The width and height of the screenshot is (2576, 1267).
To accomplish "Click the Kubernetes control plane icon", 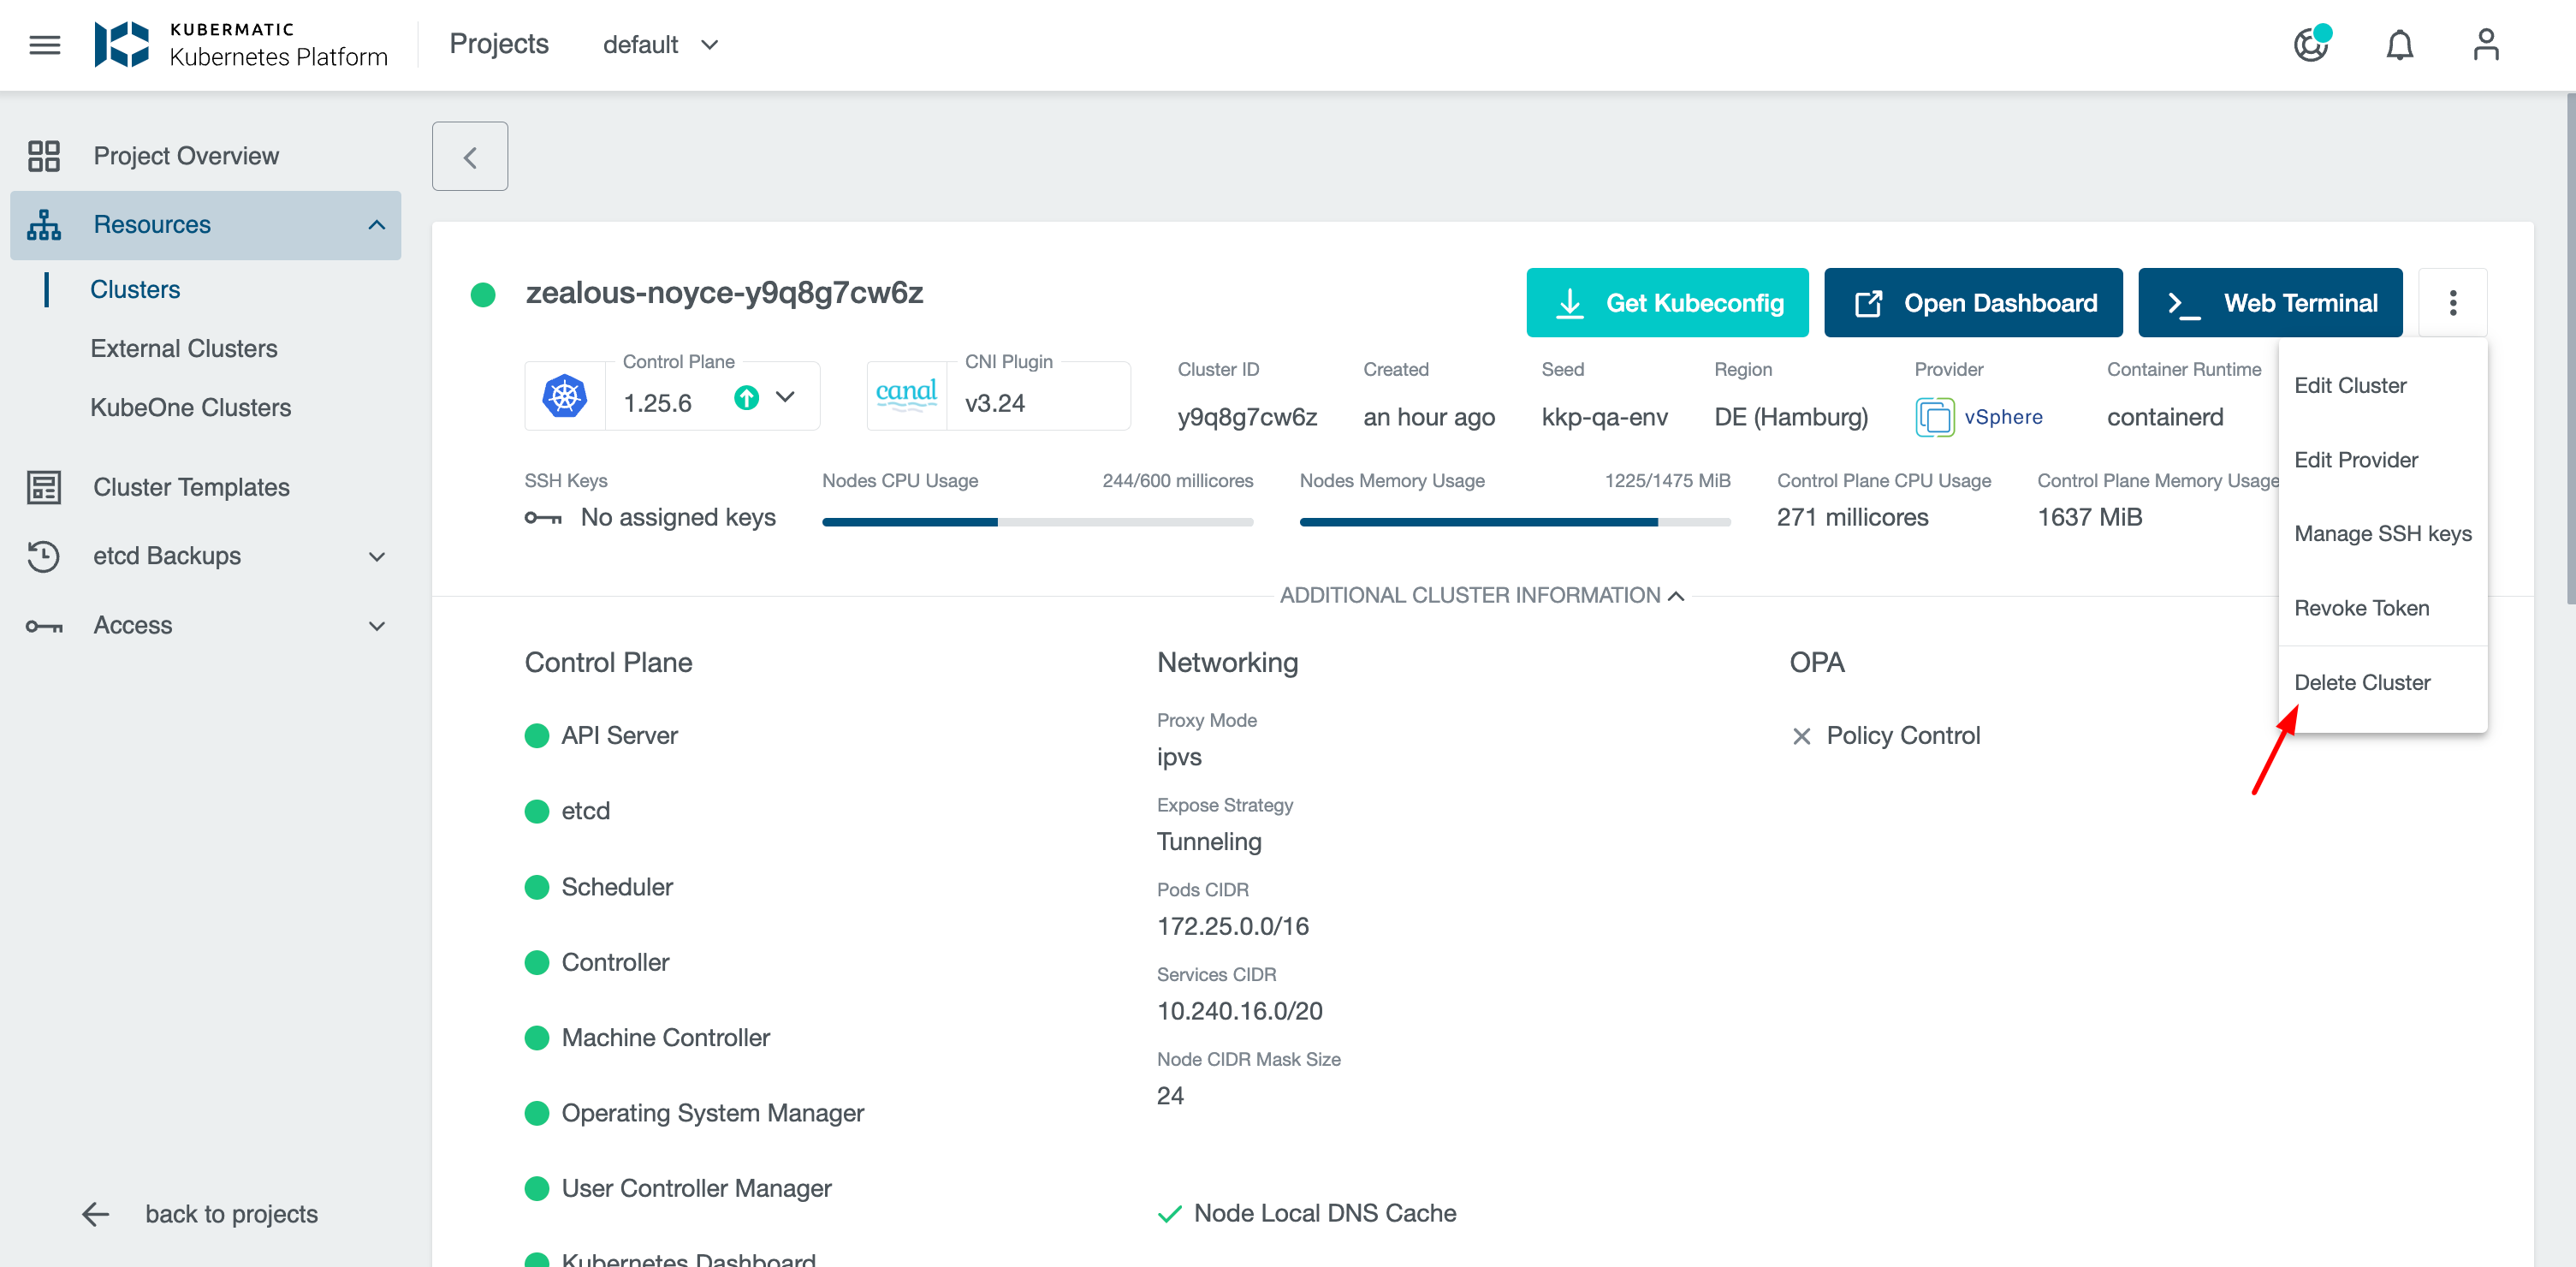I will [x=564, y=395].
